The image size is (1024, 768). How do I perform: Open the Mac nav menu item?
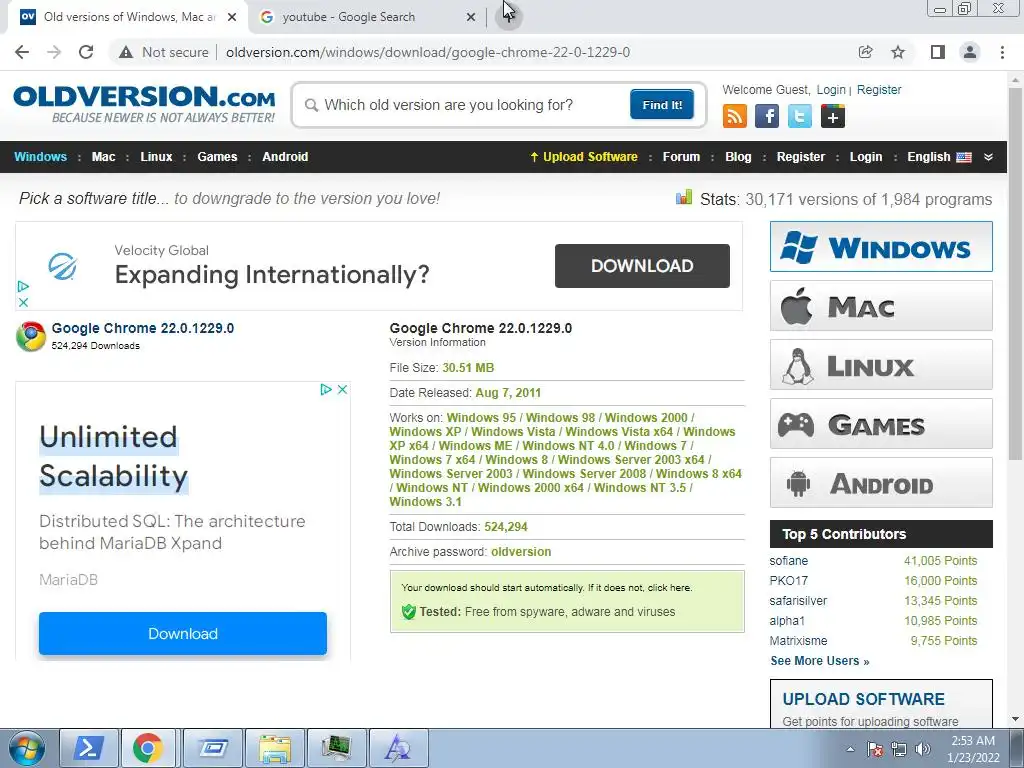103,157
